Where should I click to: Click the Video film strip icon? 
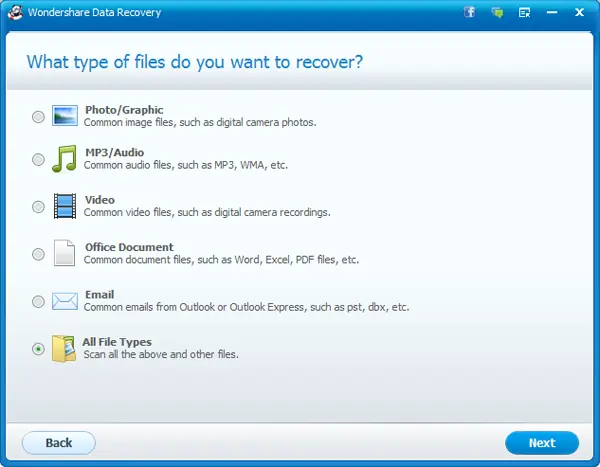coord(65,206)
